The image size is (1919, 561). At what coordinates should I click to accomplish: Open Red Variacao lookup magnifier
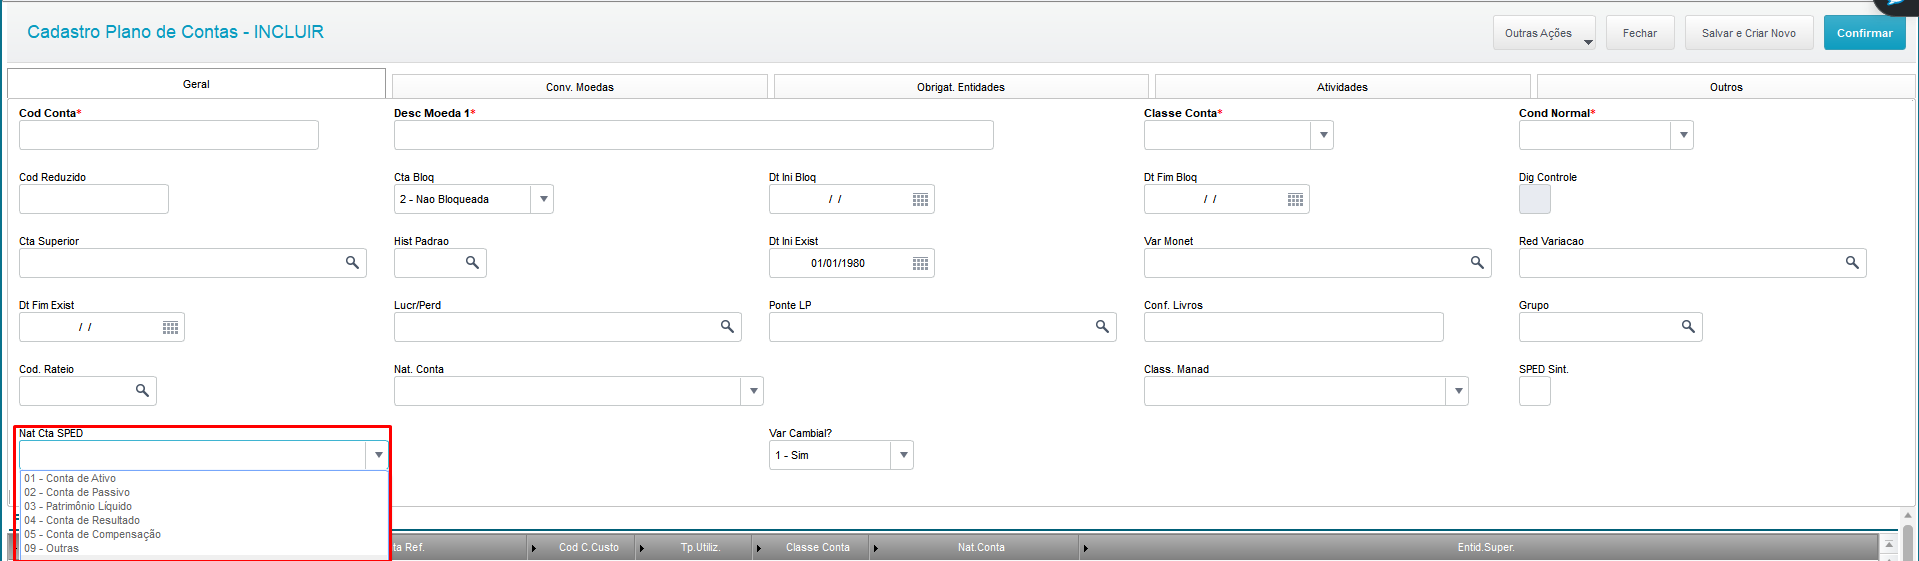tap(1852, 263)
